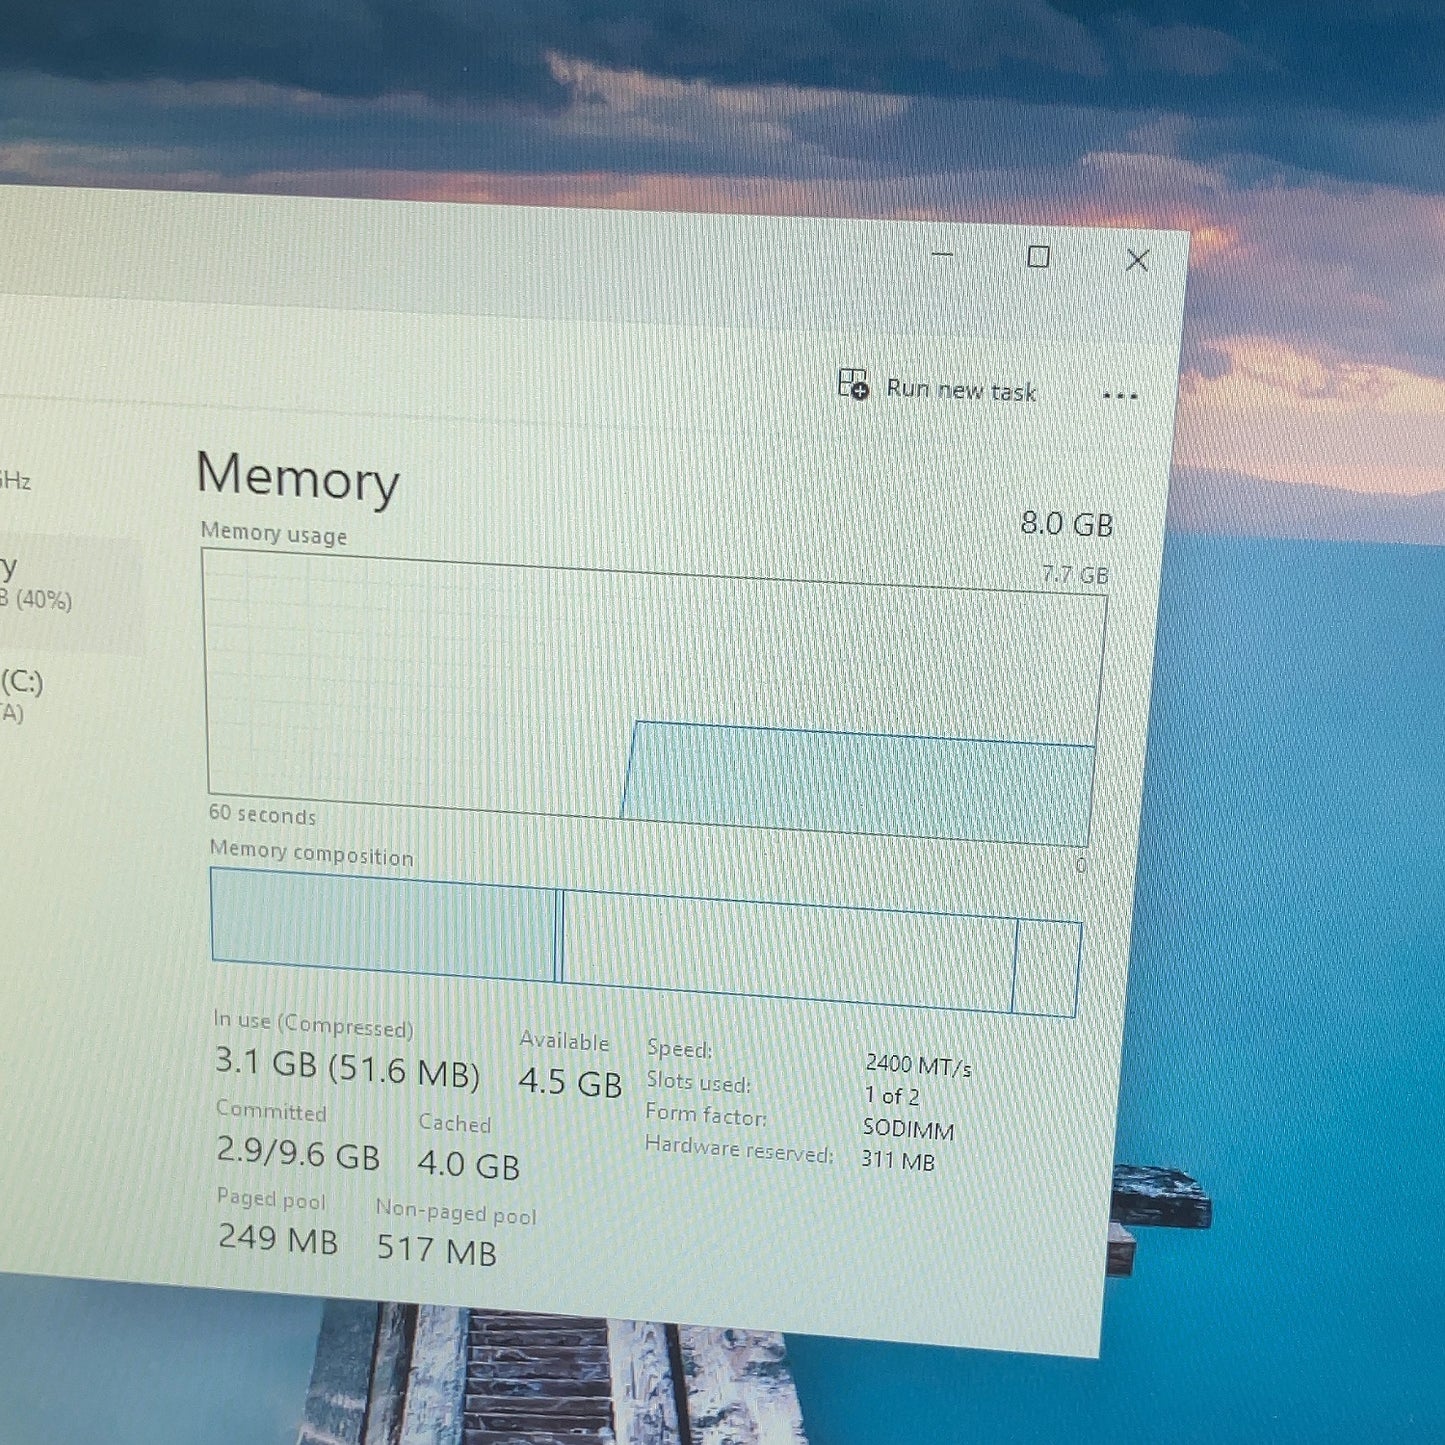Click the Memory heading text
The width and height of the screenshot is (1445, 1445).
298,477
